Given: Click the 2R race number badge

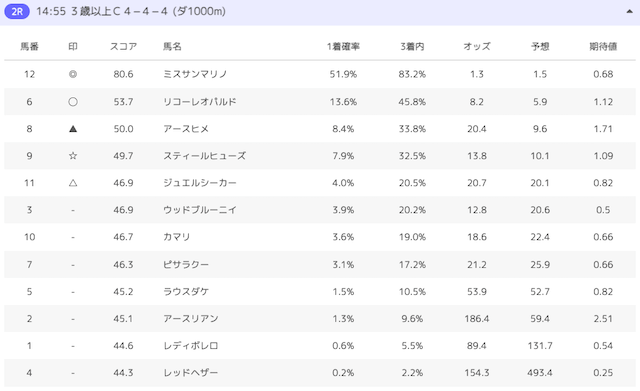Looking at the screenshot, I should (17, 11).
